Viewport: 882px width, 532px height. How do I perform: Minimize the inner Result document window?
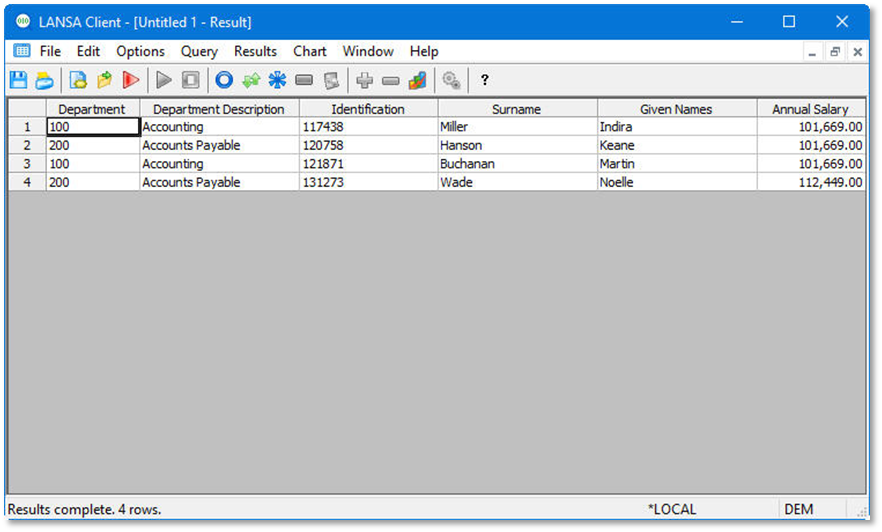(x=812, y=52)
